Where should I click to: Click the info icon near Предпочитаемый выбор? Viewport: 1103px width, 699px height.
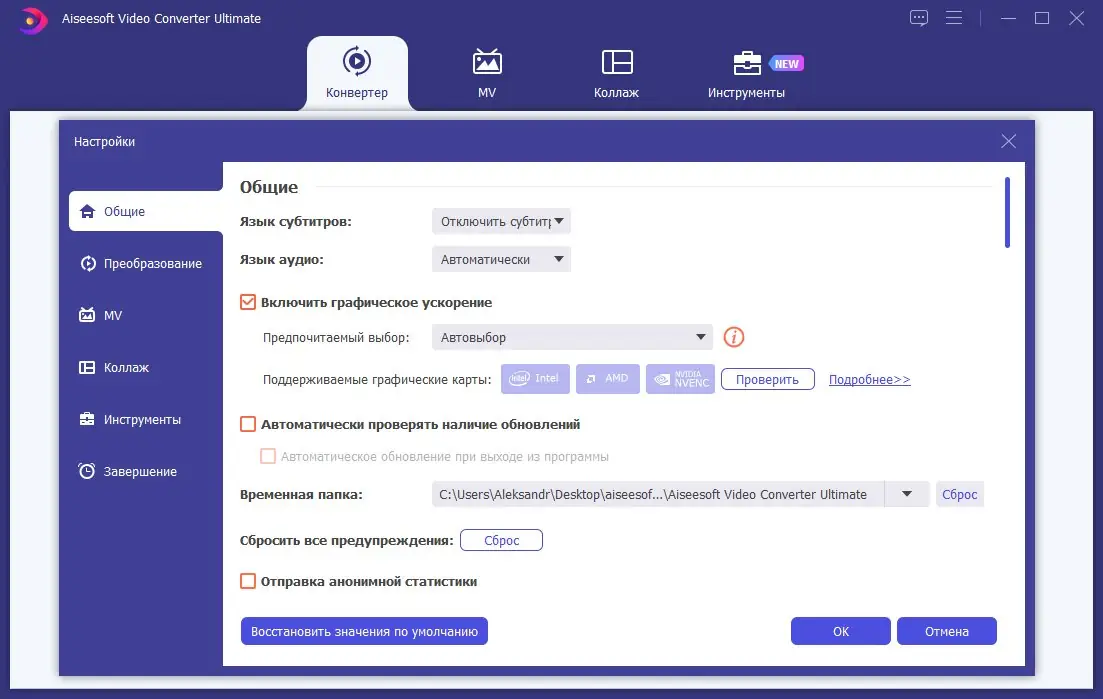pos(734,337)
